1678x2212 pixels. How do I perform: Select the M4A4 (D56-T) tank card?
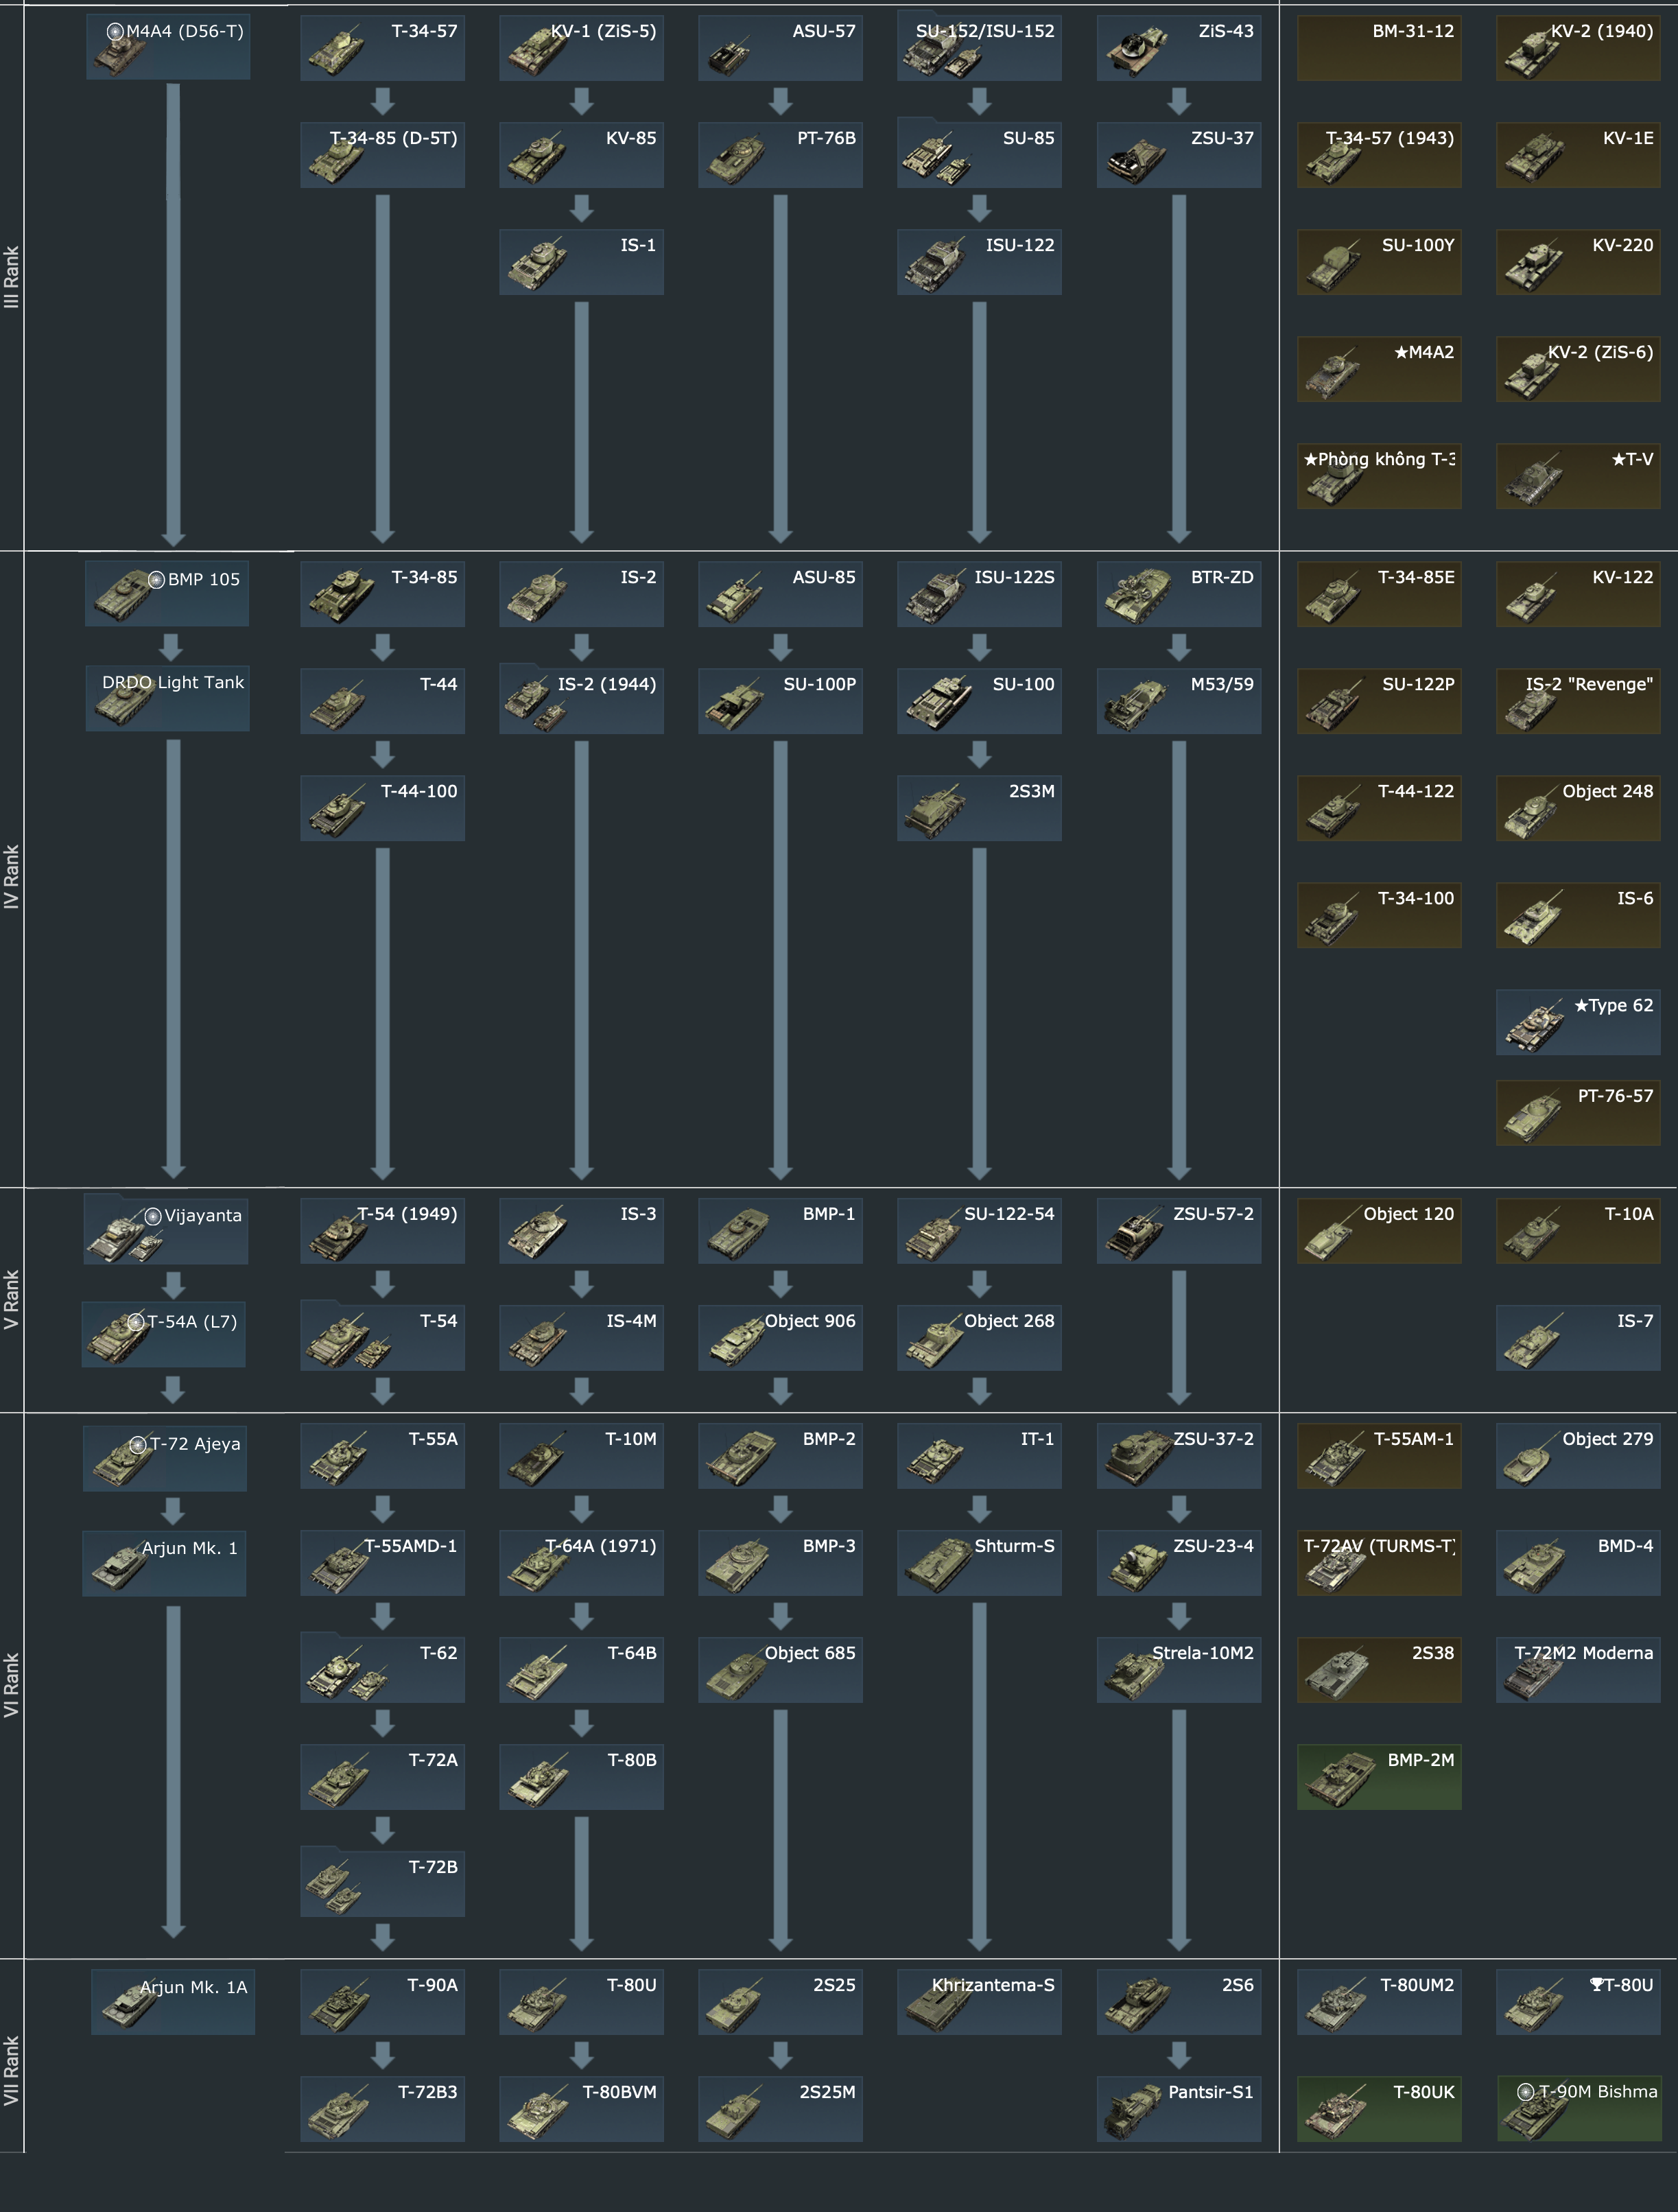pos(168,47)
